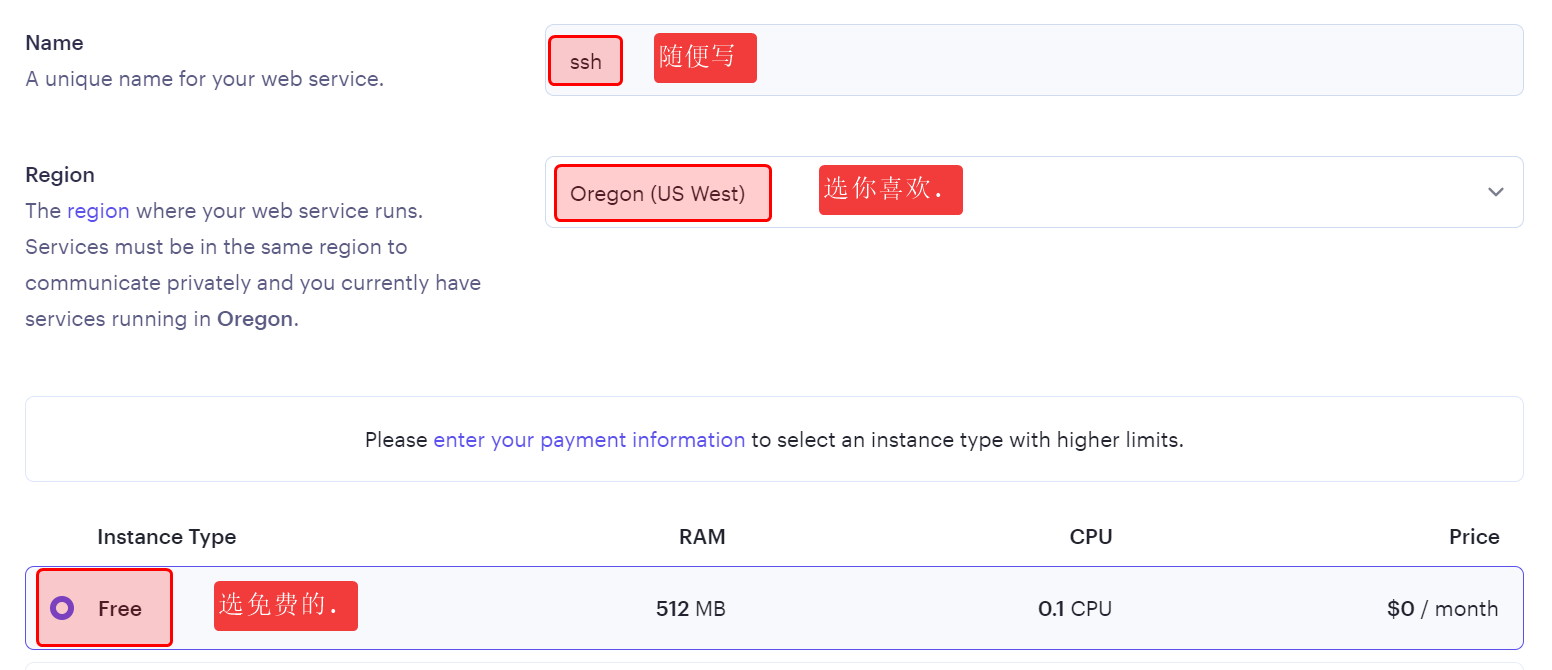The height and width of the screenshot is (670, 1552).
Task: Click the red '选你喜欢.' annotation label
Action: [890, 189]
